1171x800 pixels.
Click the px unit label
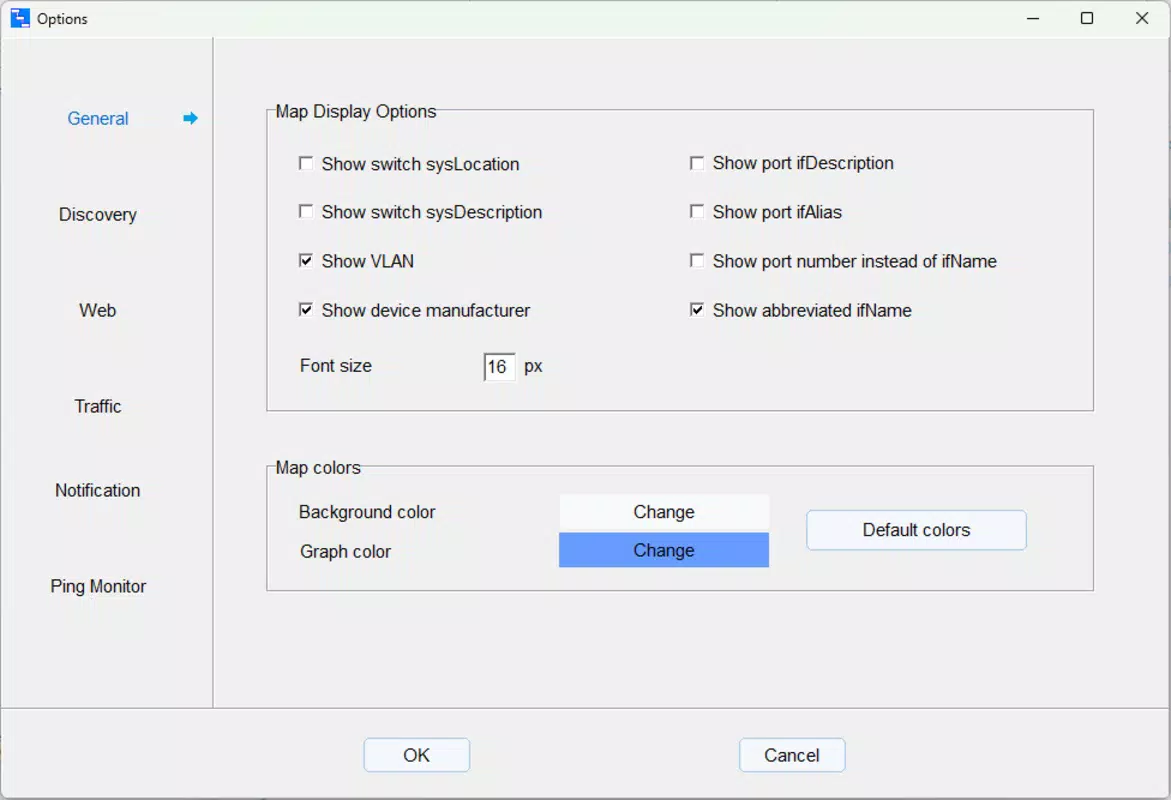coord(533,367)
